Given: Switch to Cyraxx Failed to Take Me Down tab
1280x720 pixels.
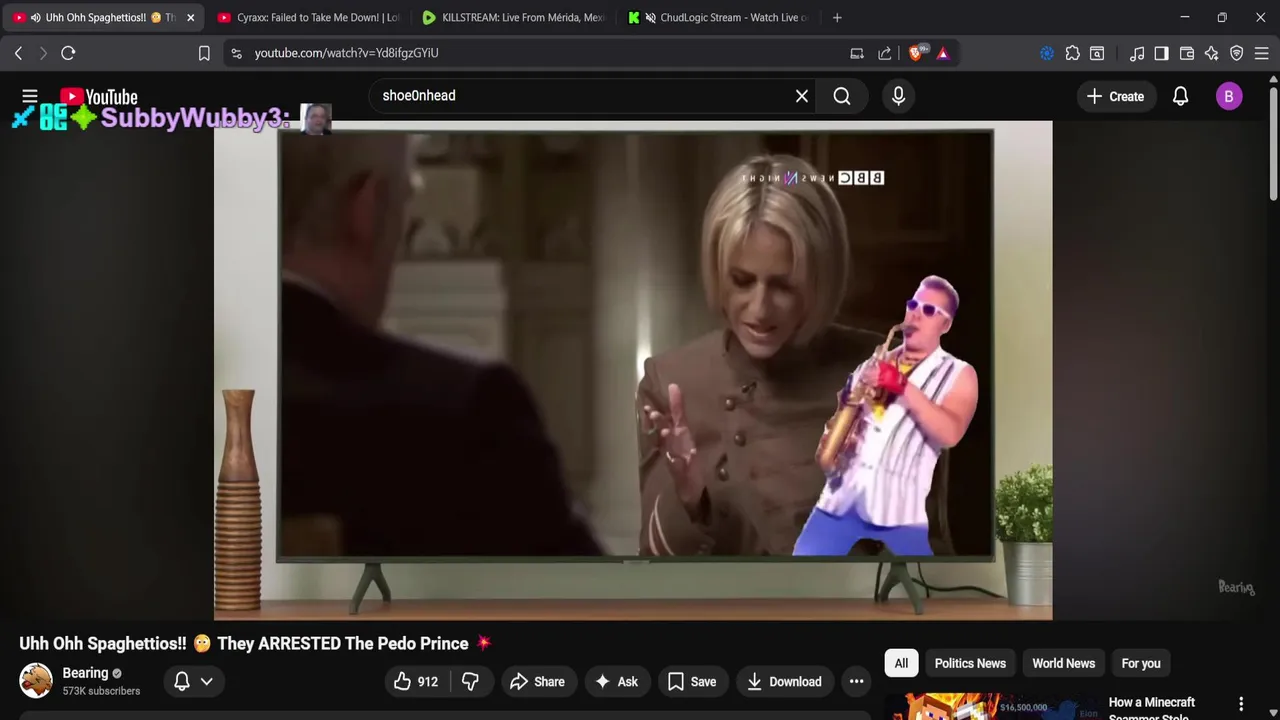Looking at the screenshot, I should 308,17.
